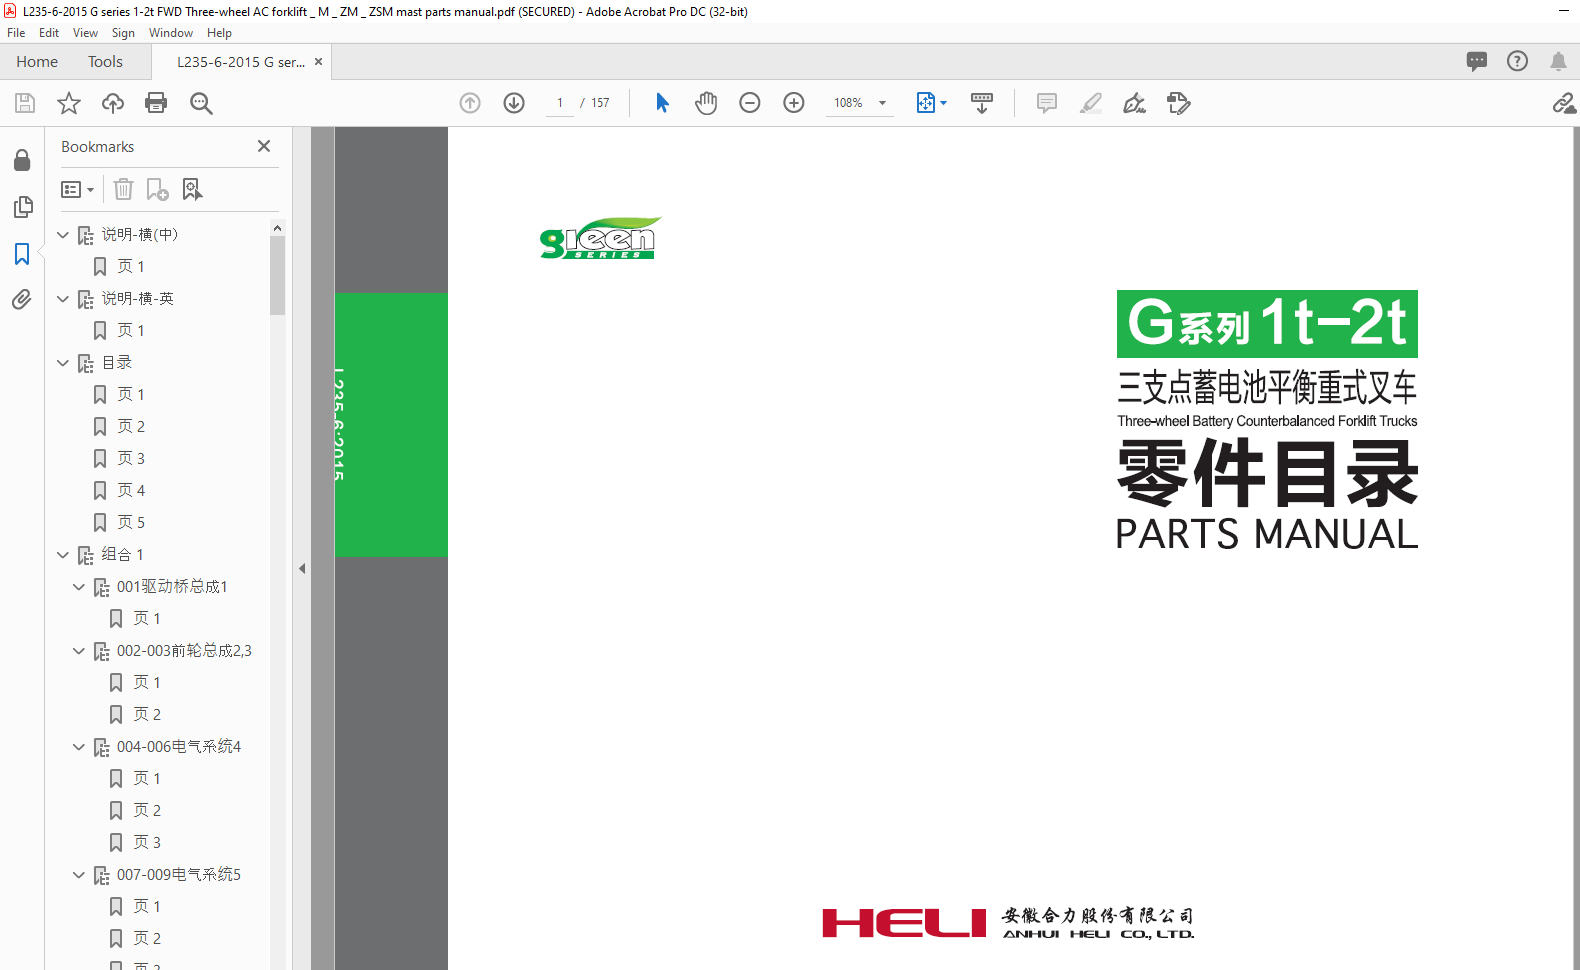Viewport: 1580px width, 970px height.
Task: Collapse the 组合 1 bookmark group
Action: (63, 555)
